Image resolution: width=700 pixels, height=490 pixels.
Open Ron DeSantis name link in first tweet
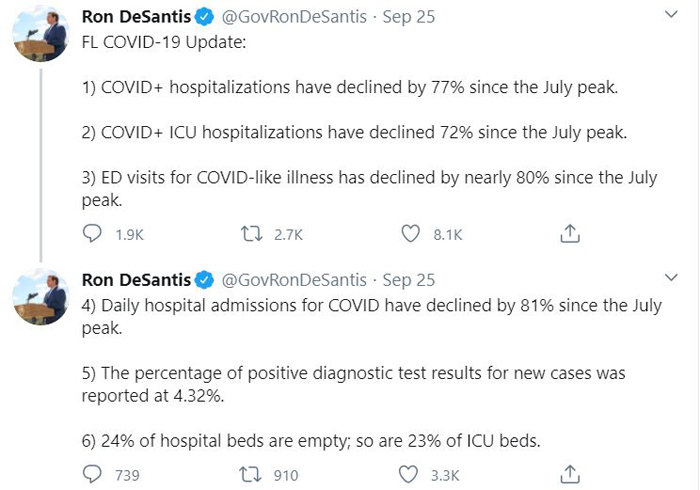[136, 17]
